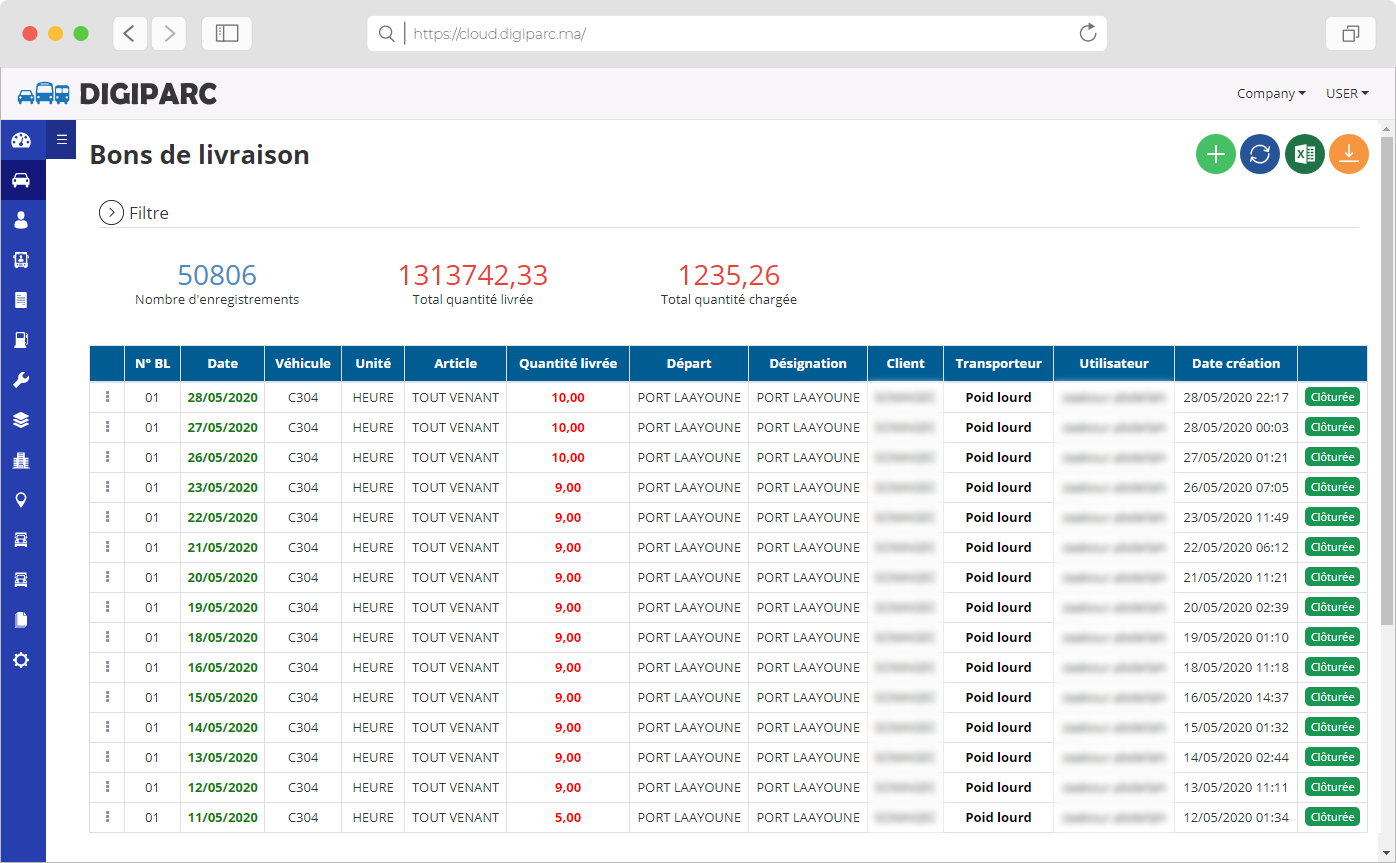Click the layers stack sidebar icon
The image size is (1396, 863).
pyautogui.click(x=21, y=420)
